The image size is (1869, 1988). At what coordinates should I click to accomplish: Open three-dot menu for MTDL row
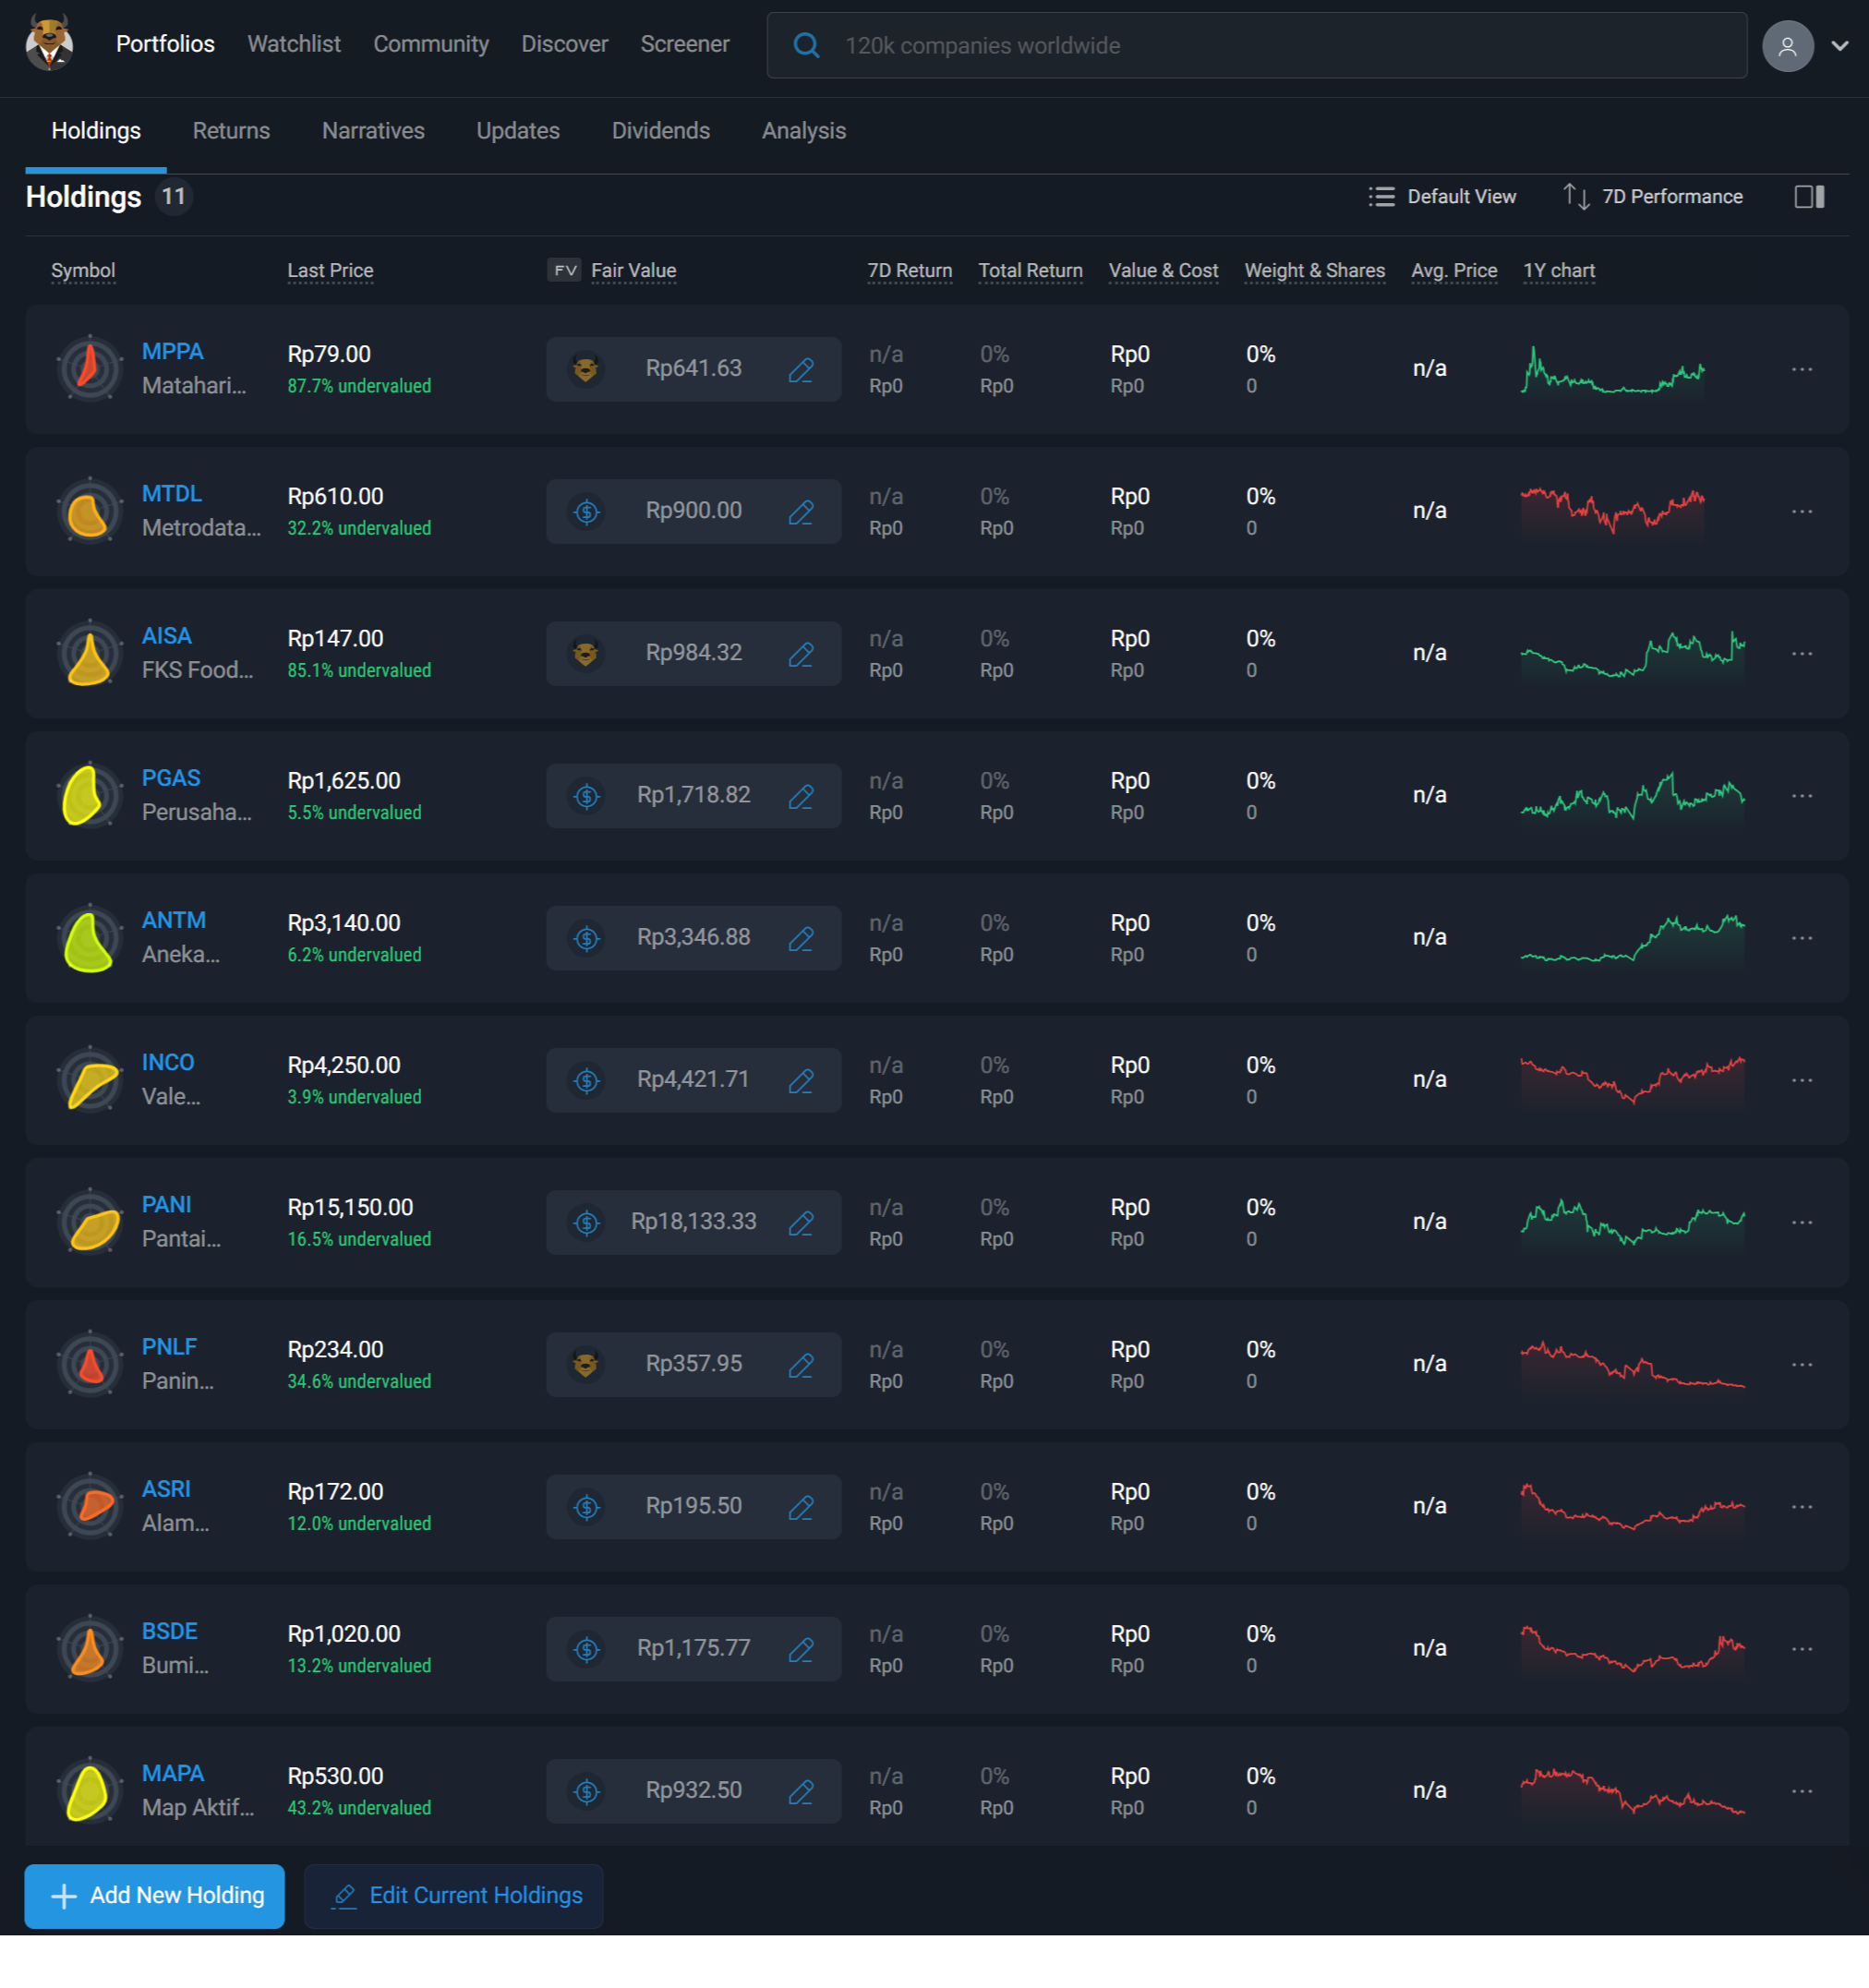pos(1802,511)
